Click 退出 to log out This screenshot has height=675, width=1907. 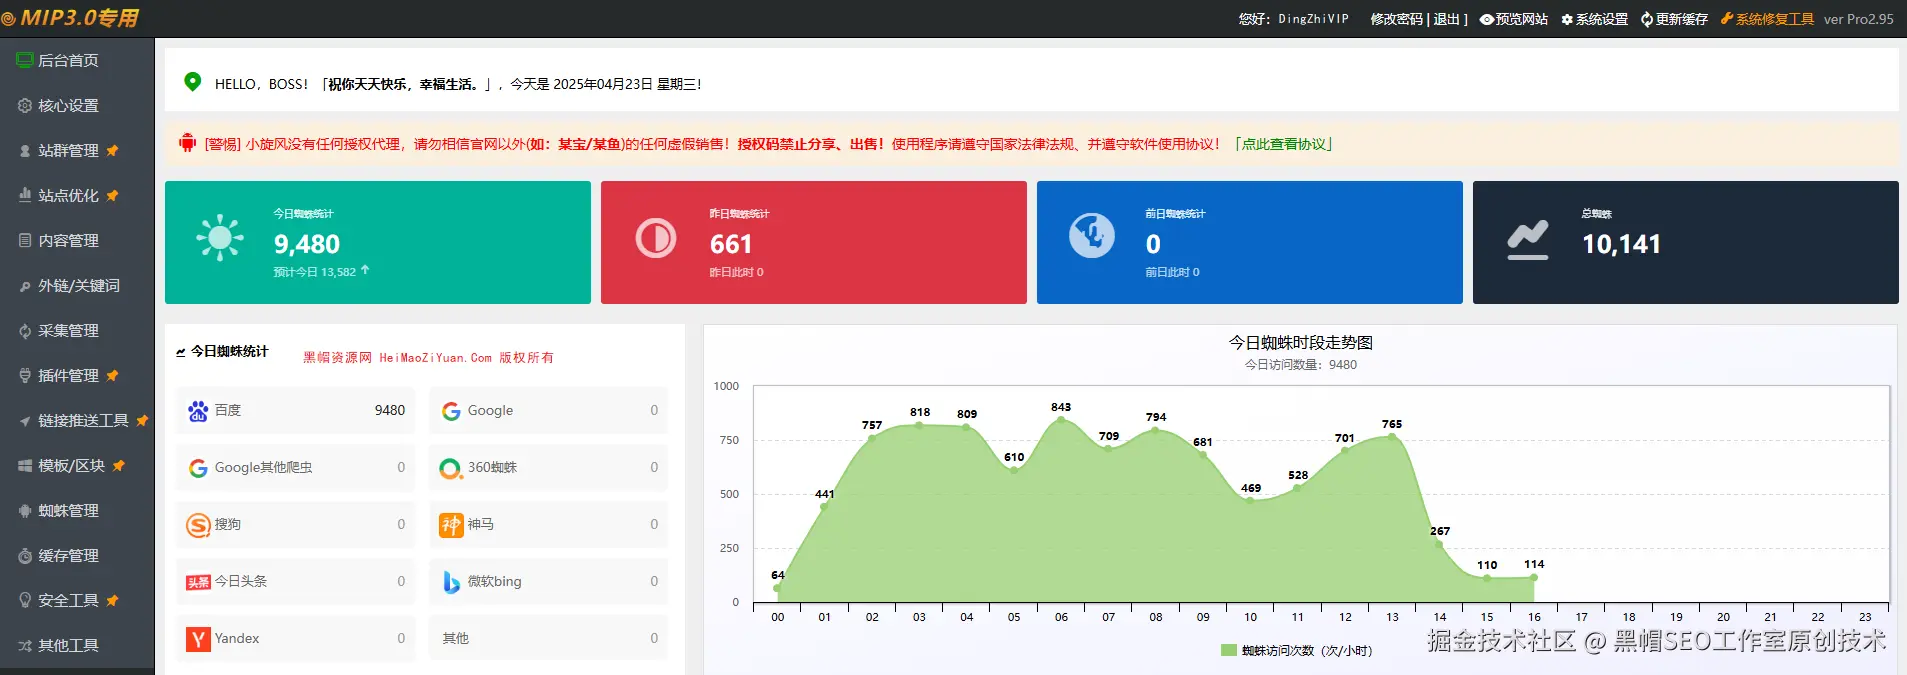pyautogui.click(x=1447, y=19)
